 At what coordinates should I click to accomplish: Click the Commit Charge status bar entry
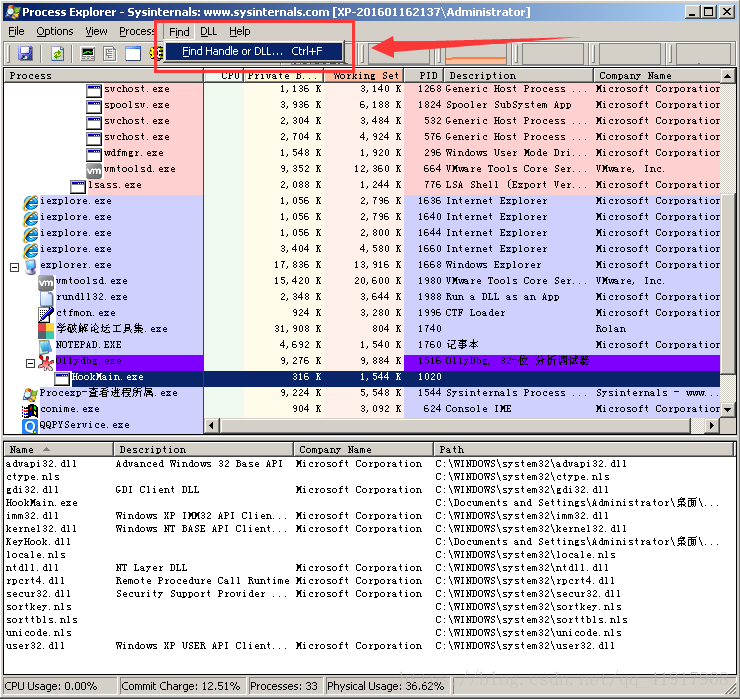(182, 686)
